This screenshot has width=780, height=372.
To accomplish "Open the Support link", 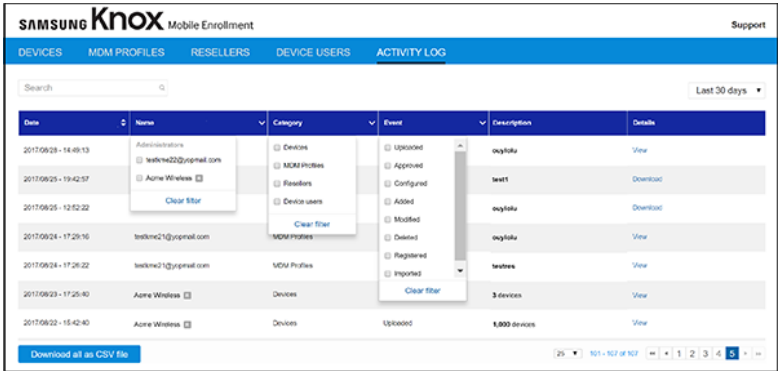I will coord(748,25).
